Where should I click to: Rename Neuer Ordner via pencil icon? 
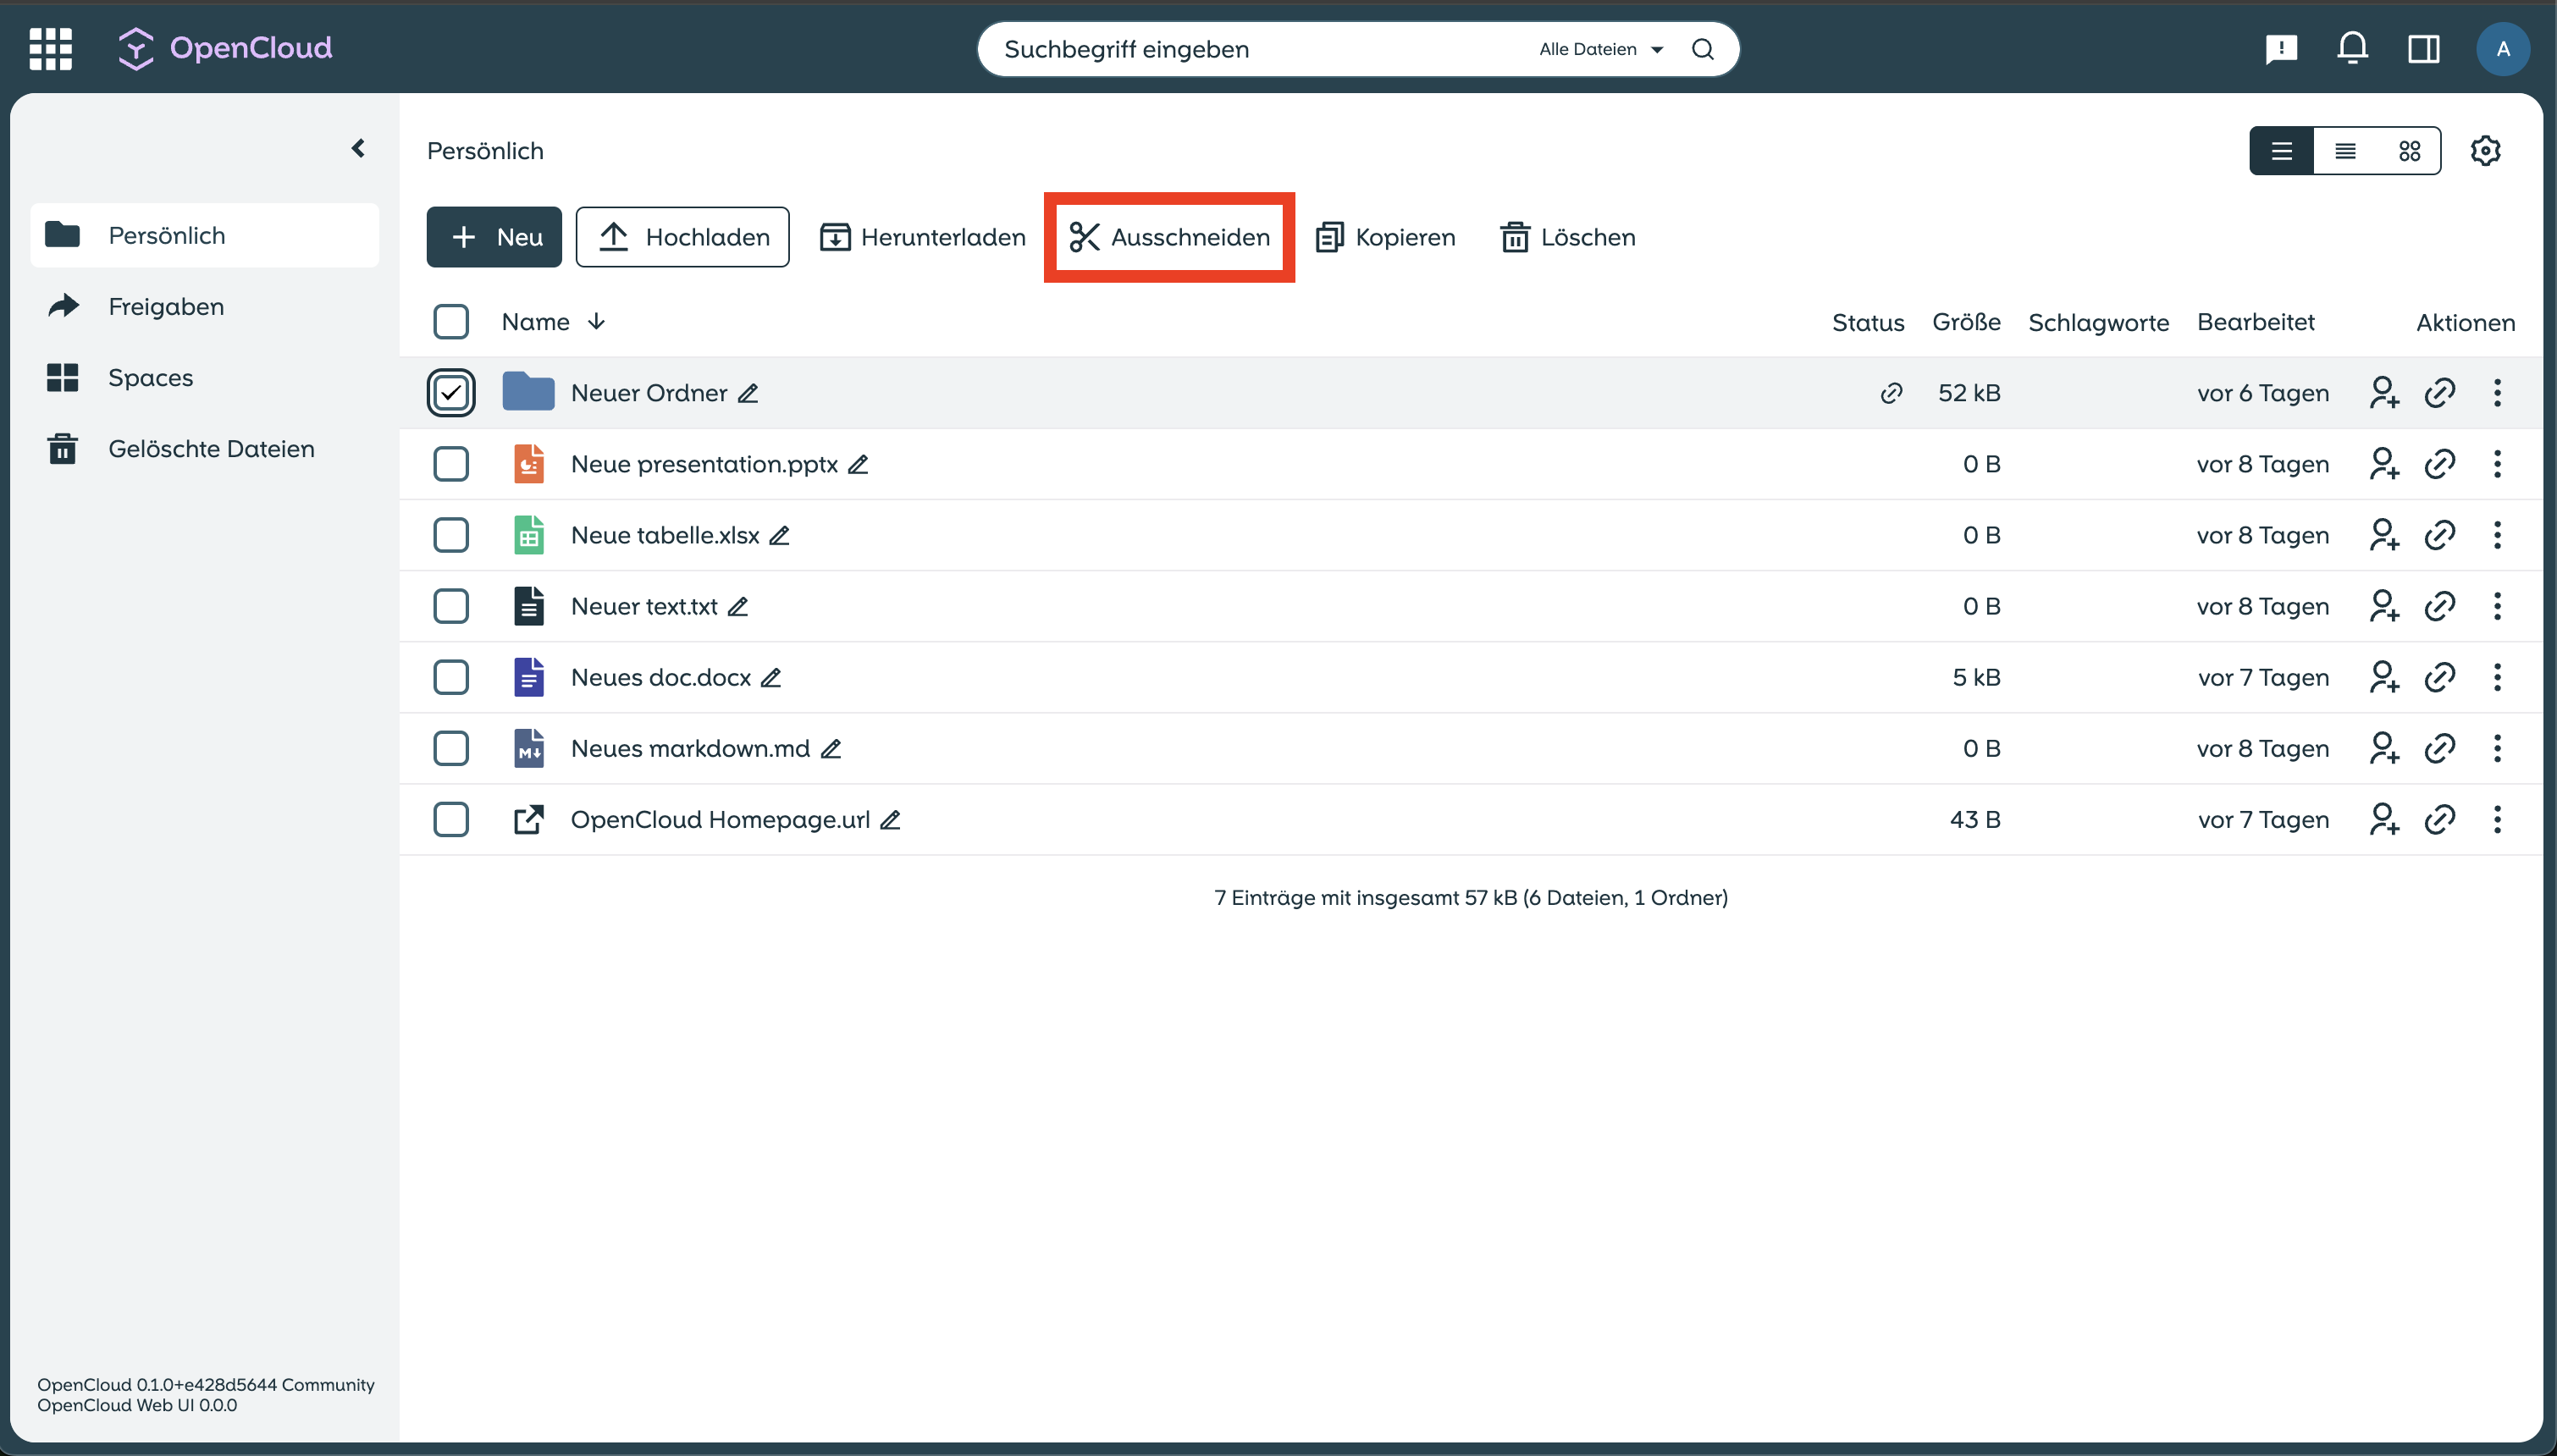pyautogui.click(x=748, y=394)
